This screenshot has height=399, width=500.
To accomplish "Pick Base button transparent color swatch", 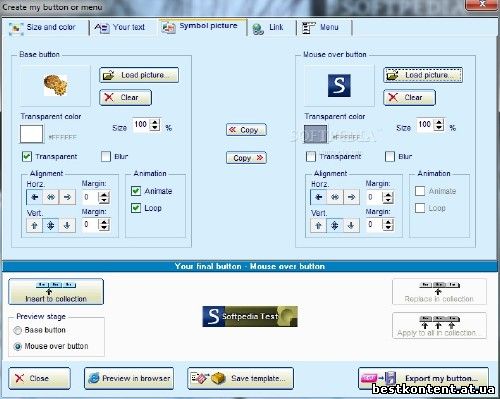I will click(x=32, y=134).
